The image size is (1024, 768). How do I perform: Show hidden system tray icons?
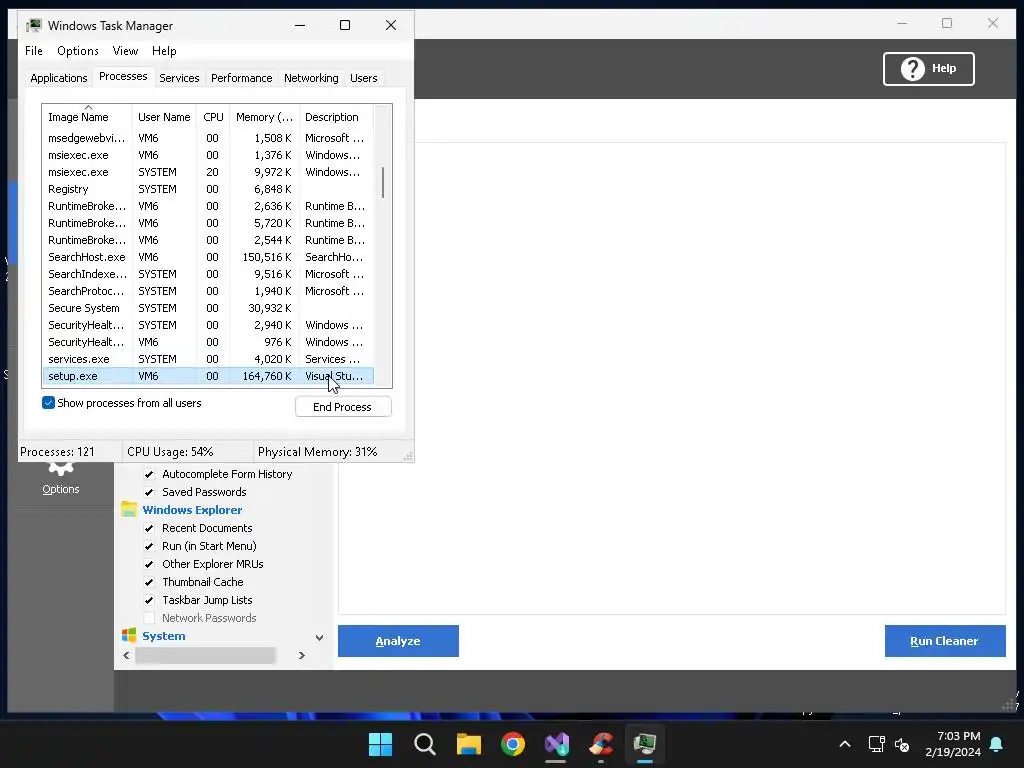pos(844,744)
